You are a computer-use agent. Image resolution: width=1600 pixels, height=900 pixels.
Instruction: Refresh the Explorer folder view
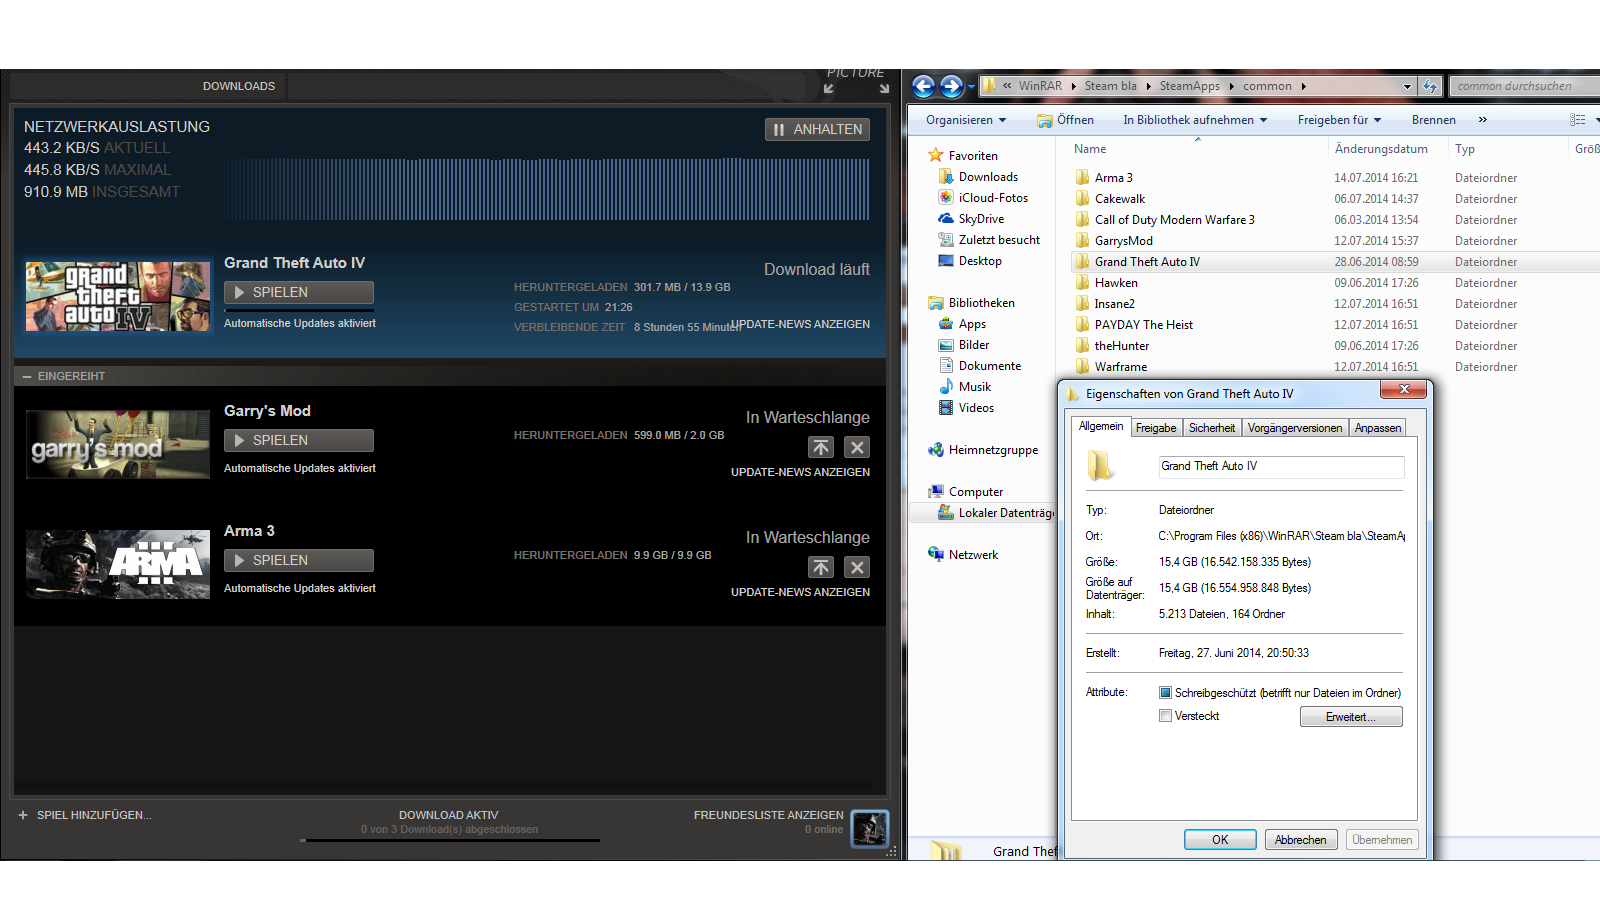click(1430, 86)
